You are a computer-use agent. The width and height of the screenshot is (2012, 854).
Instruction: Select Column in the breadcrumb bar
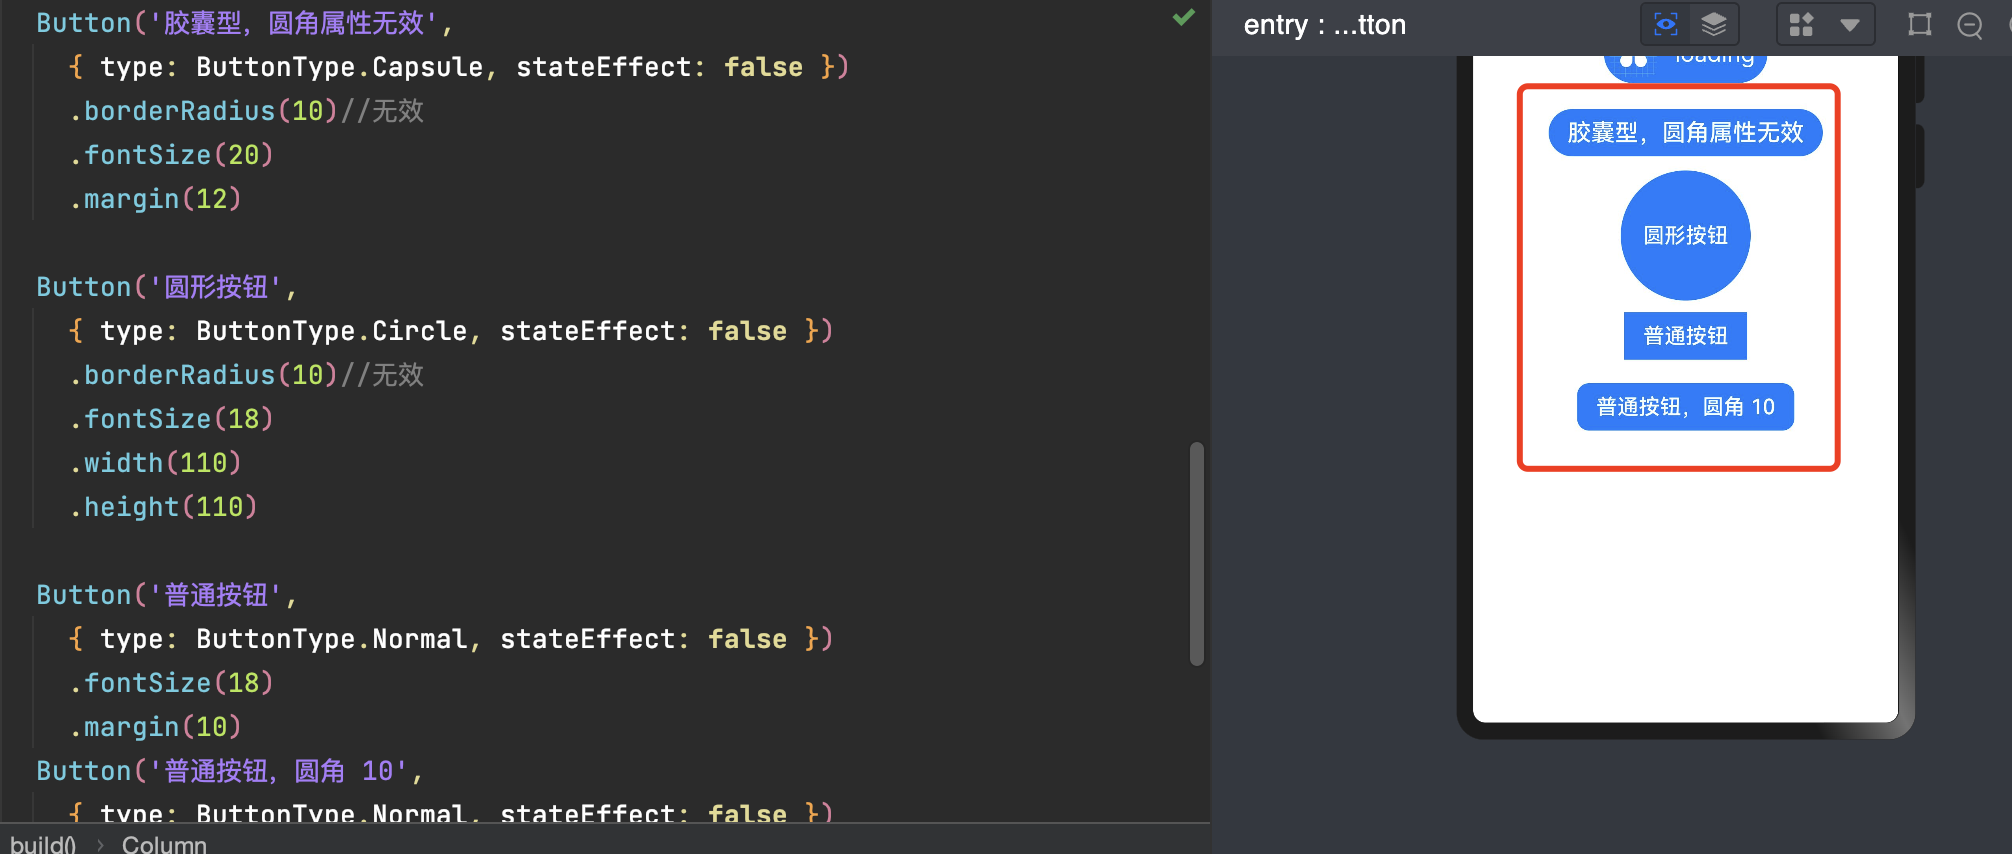(164, 844)
